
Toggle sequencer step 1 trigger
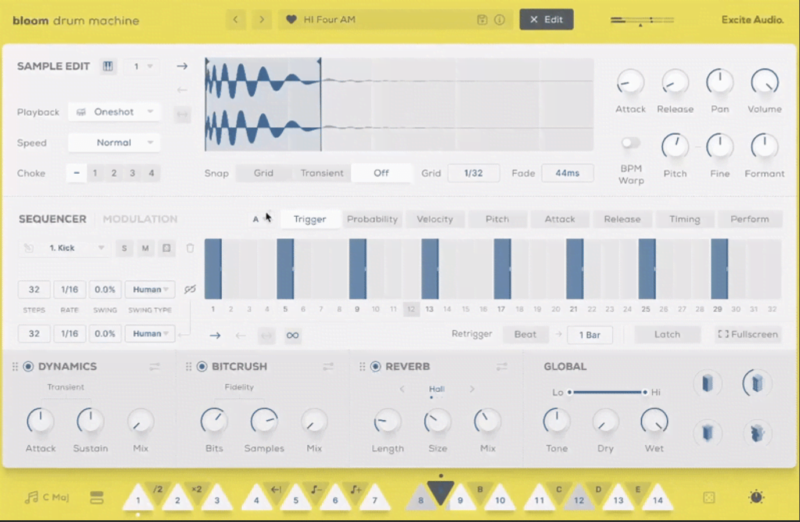click(213, 269)
